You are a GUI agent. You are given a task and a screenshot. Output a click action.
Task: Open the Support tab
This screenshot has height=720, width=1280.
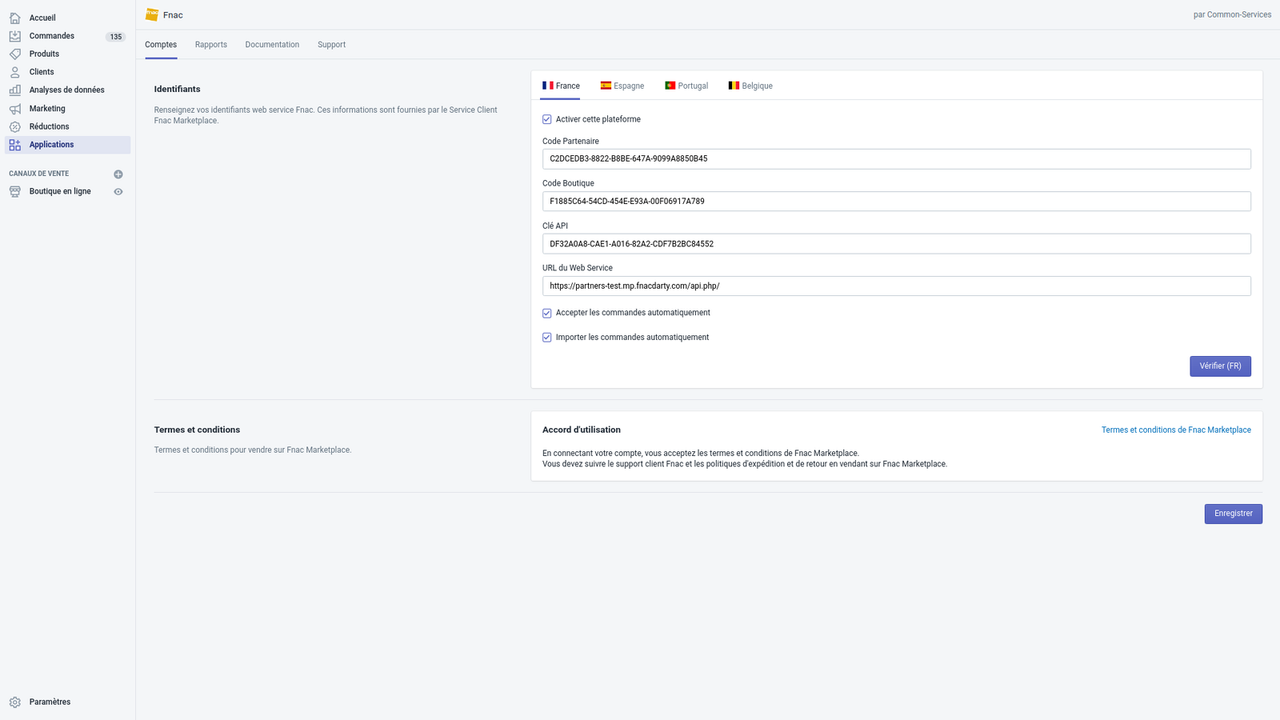332,45
